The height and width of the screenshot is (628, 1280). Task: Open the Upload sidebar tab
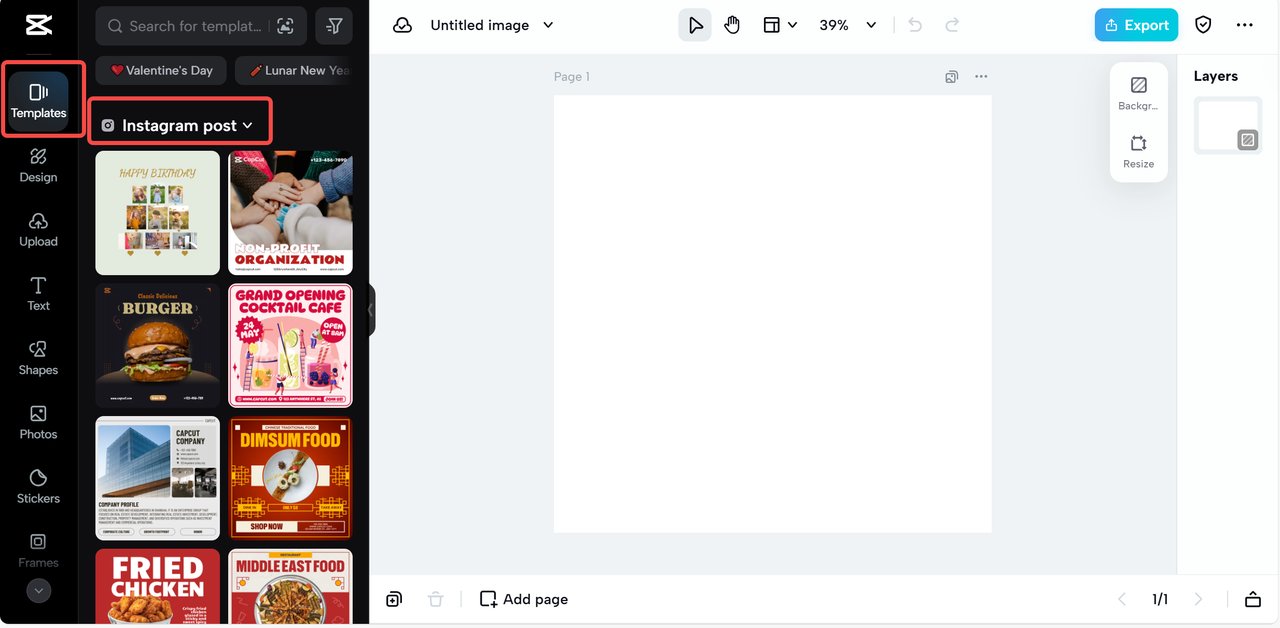click(38, 229)
